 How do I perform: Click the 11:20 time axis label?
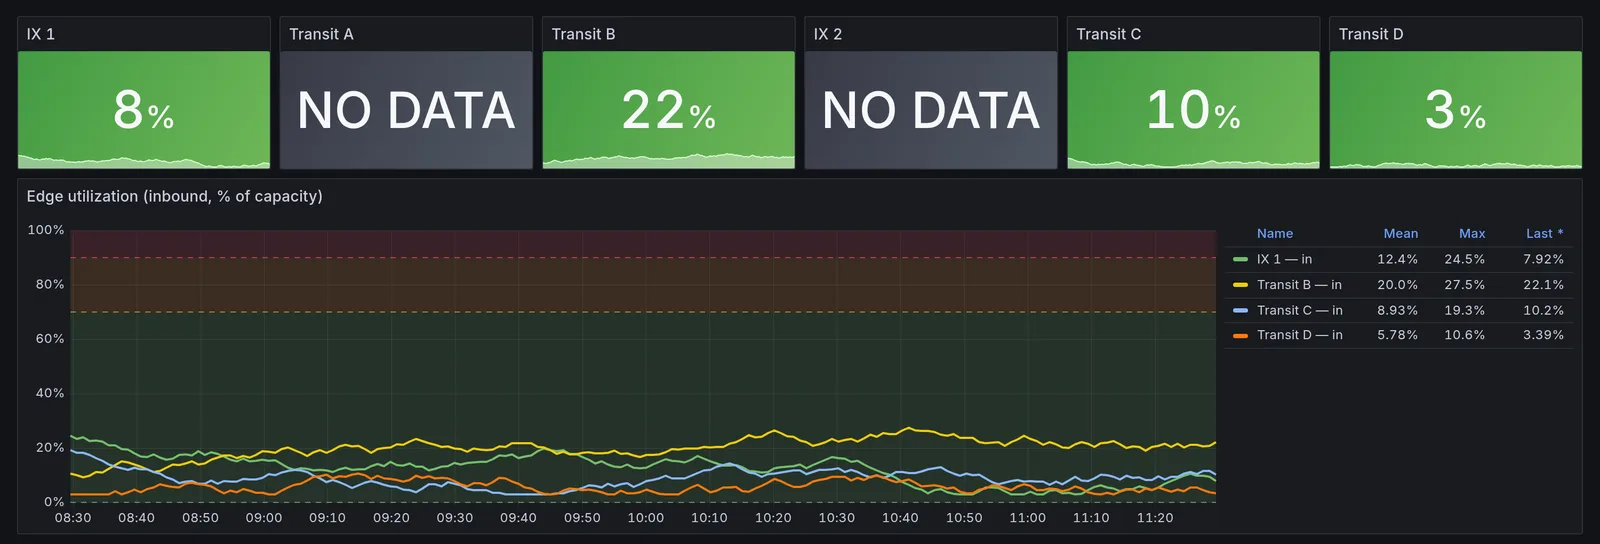coord(1155,518)
